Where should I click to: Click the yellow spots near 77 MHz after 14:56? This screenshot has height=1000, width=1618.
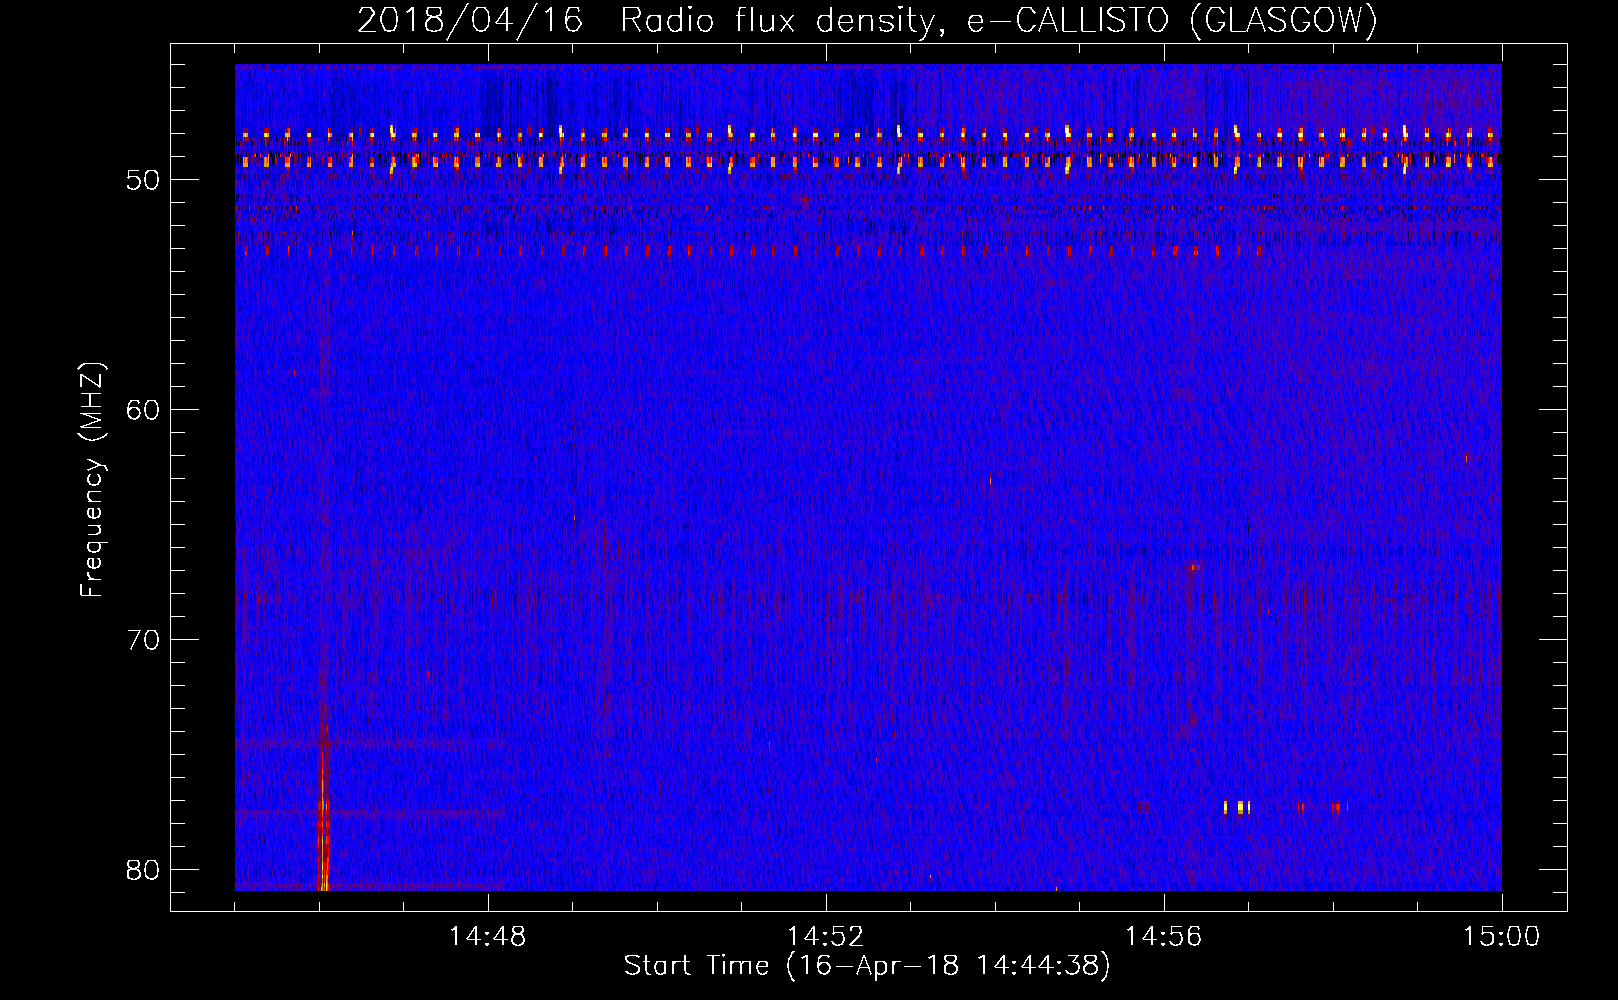tap(1238, 807)
